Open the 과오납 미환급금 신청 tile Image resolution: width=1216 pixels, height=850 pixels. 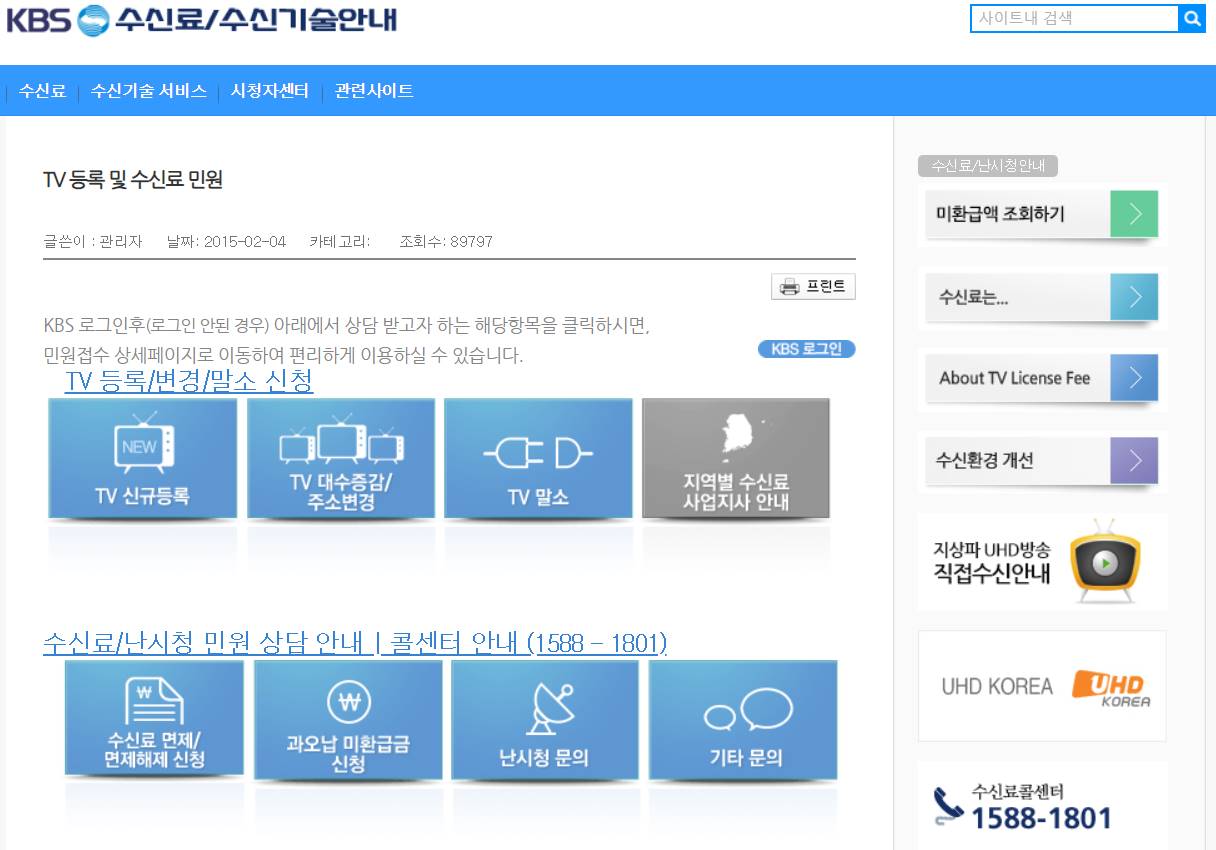click(x=348, y=720)
